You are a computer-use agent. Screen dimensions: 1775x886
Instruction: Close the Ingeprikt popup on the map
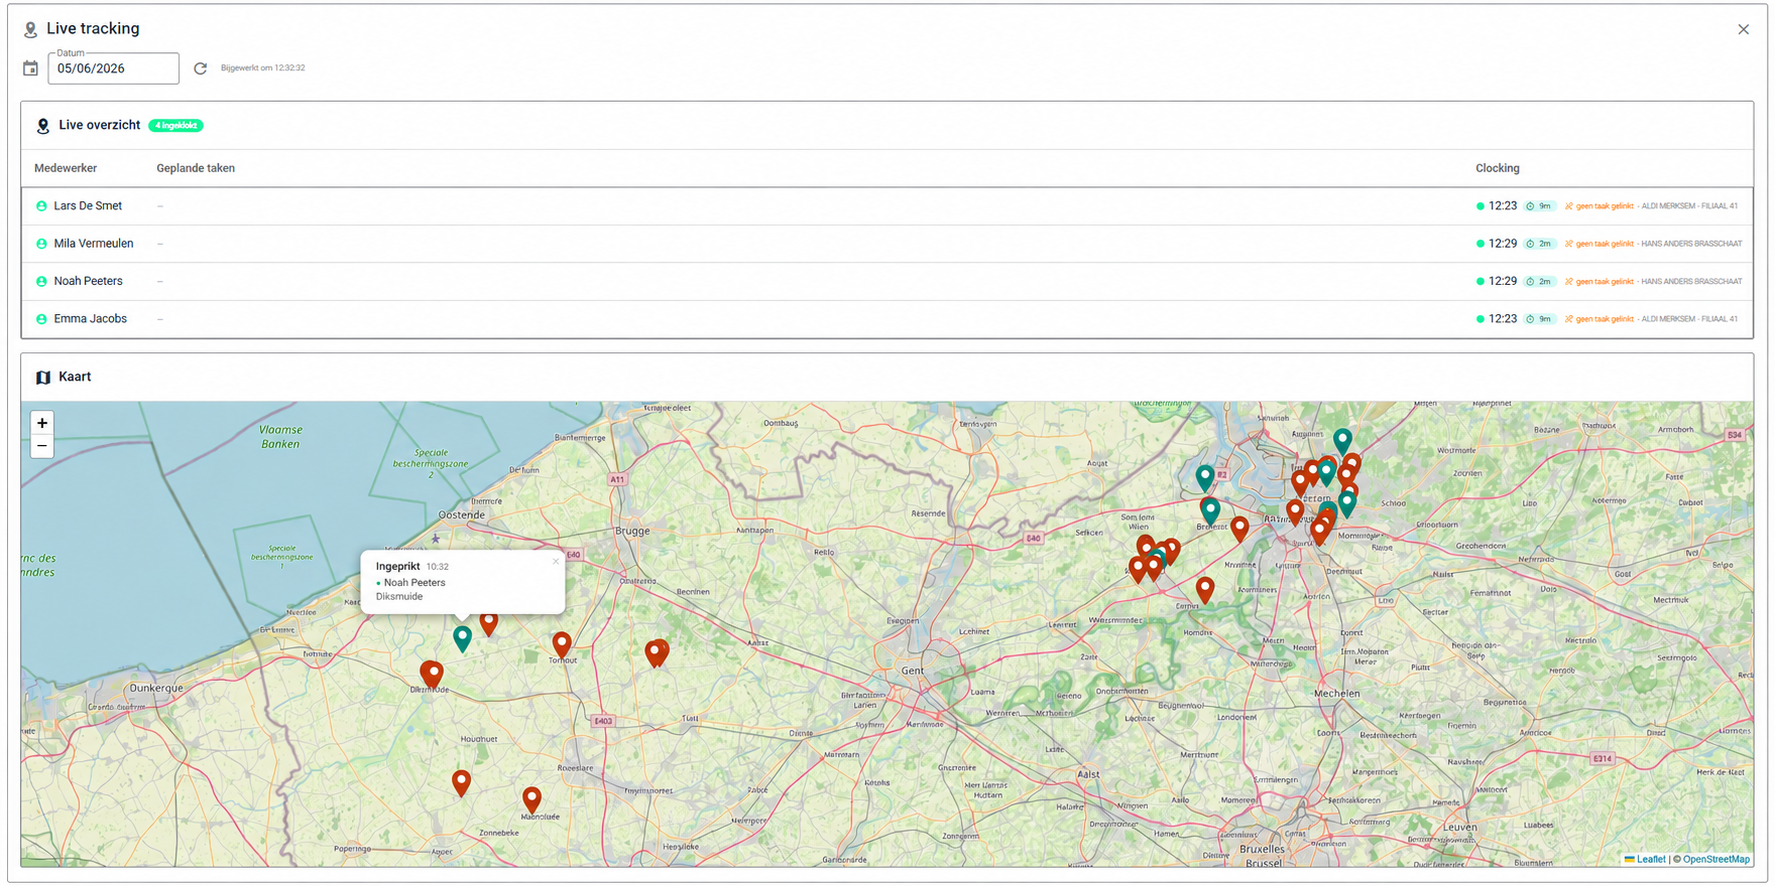click(555, 561)
